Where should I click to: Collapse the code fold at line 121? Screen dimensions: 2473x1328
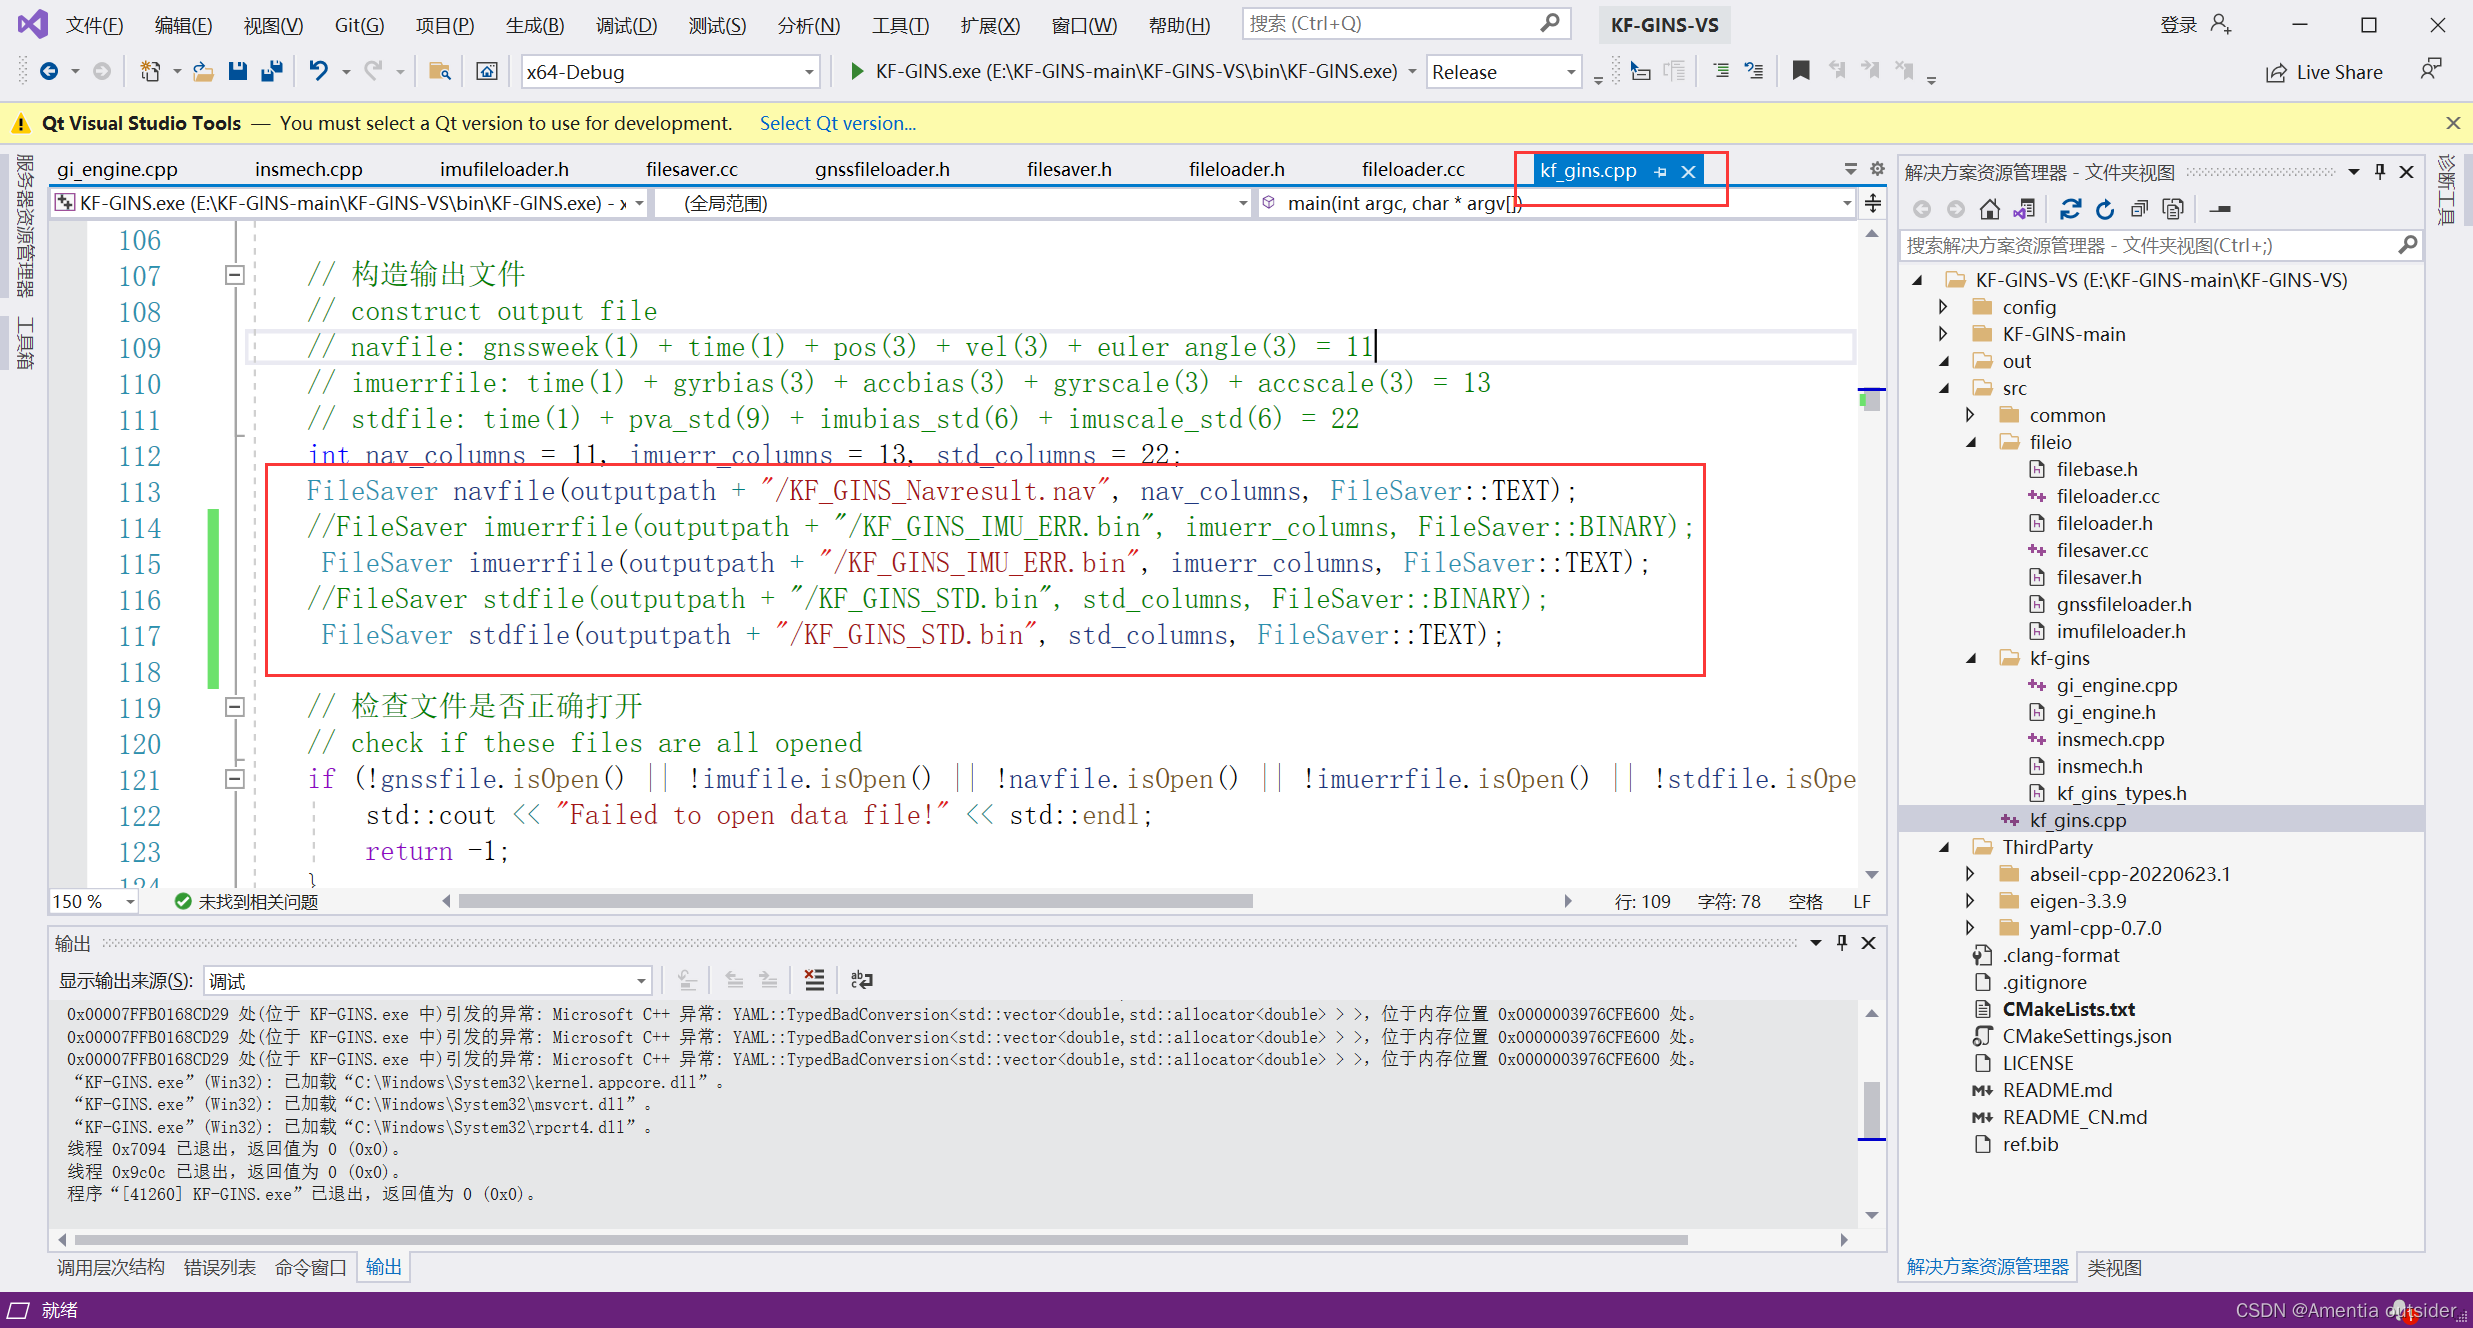coord(234,779)
